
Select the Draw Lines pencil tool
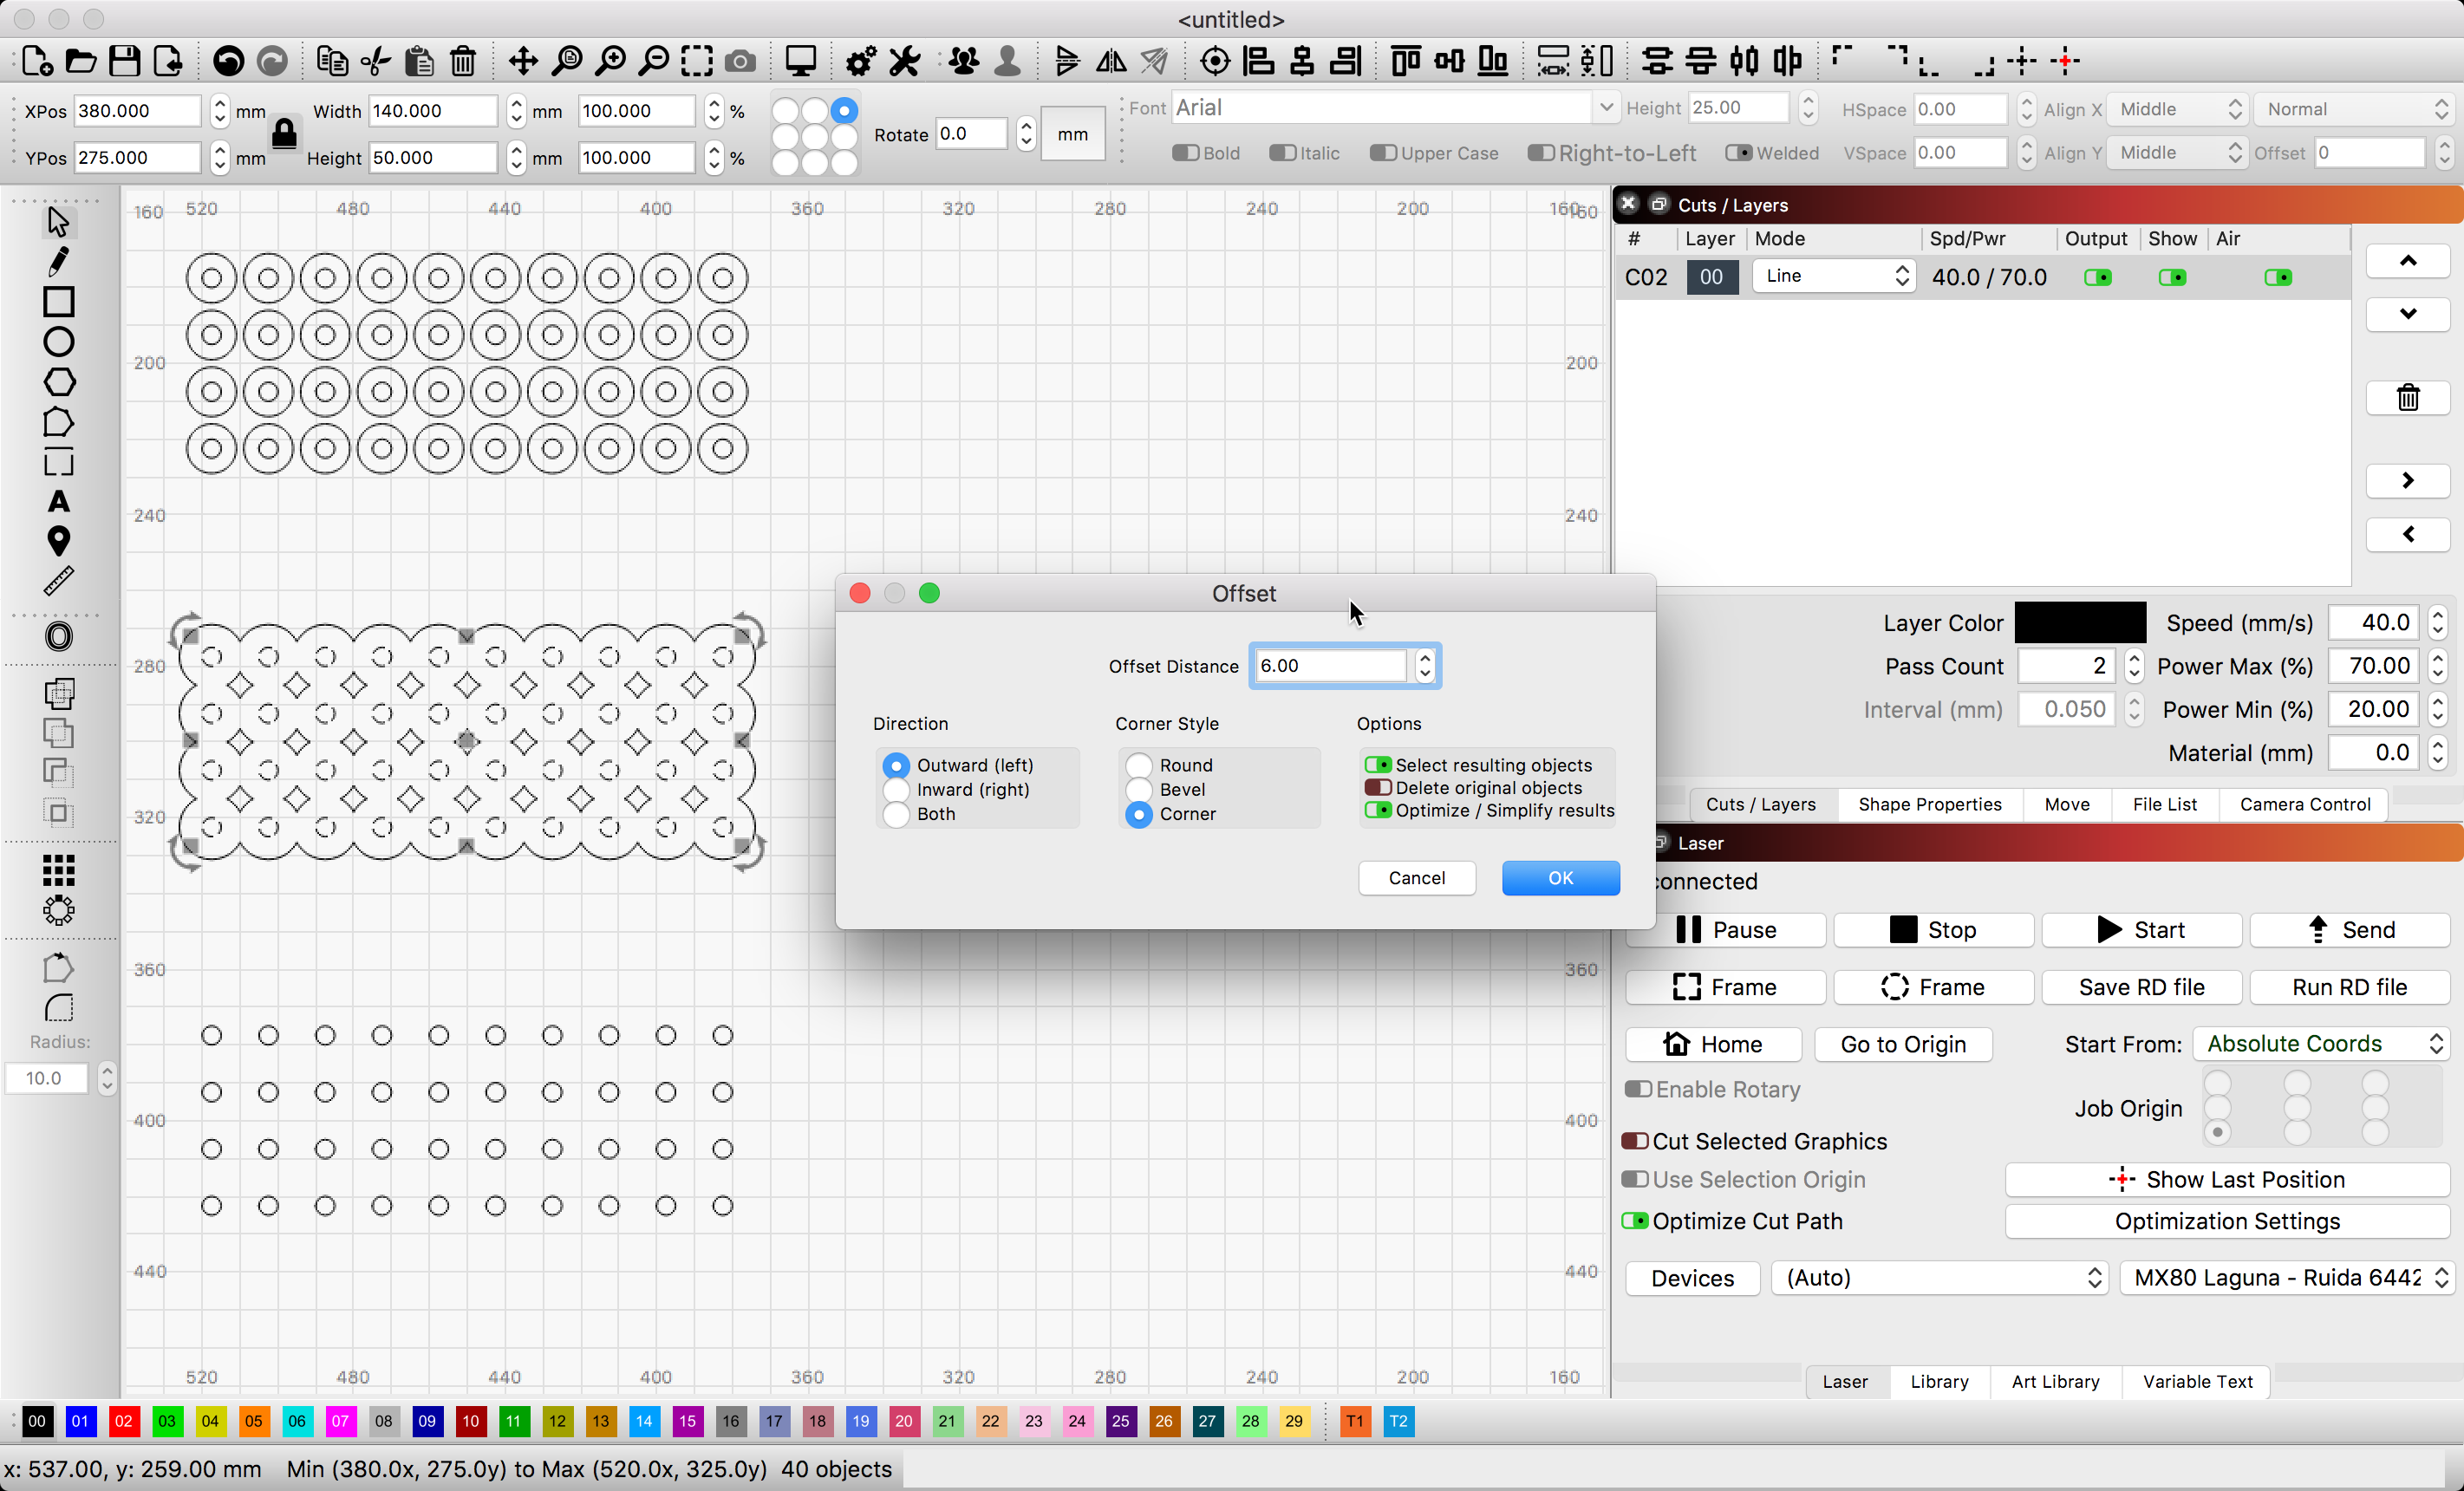[x=58, y=261]
